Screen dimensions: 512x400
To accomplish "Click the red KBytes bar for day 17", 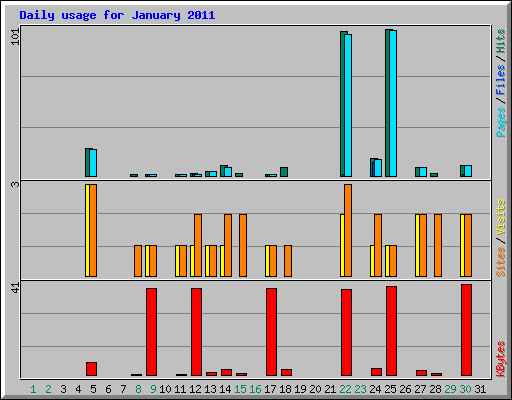I will click(272, 332).
